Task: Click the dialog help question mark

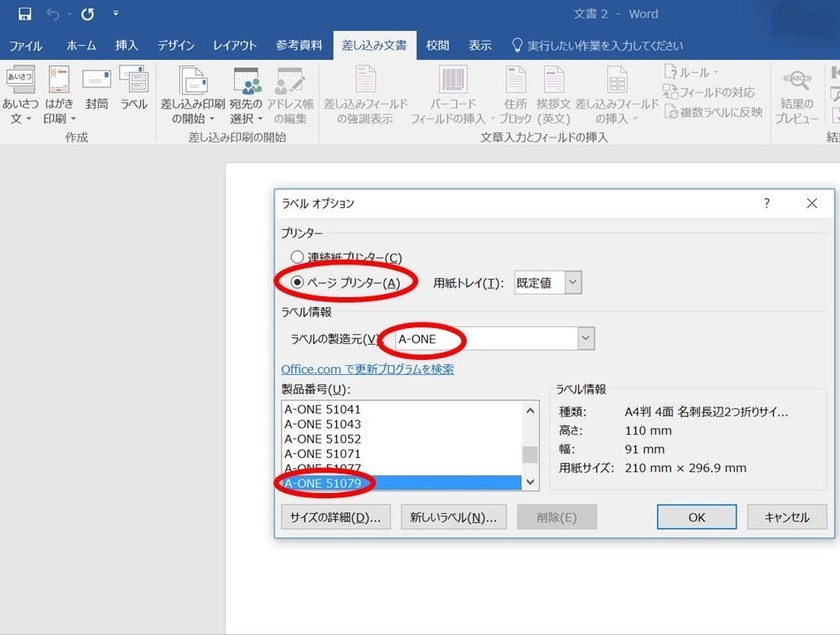Action: [x=767, y=203]
